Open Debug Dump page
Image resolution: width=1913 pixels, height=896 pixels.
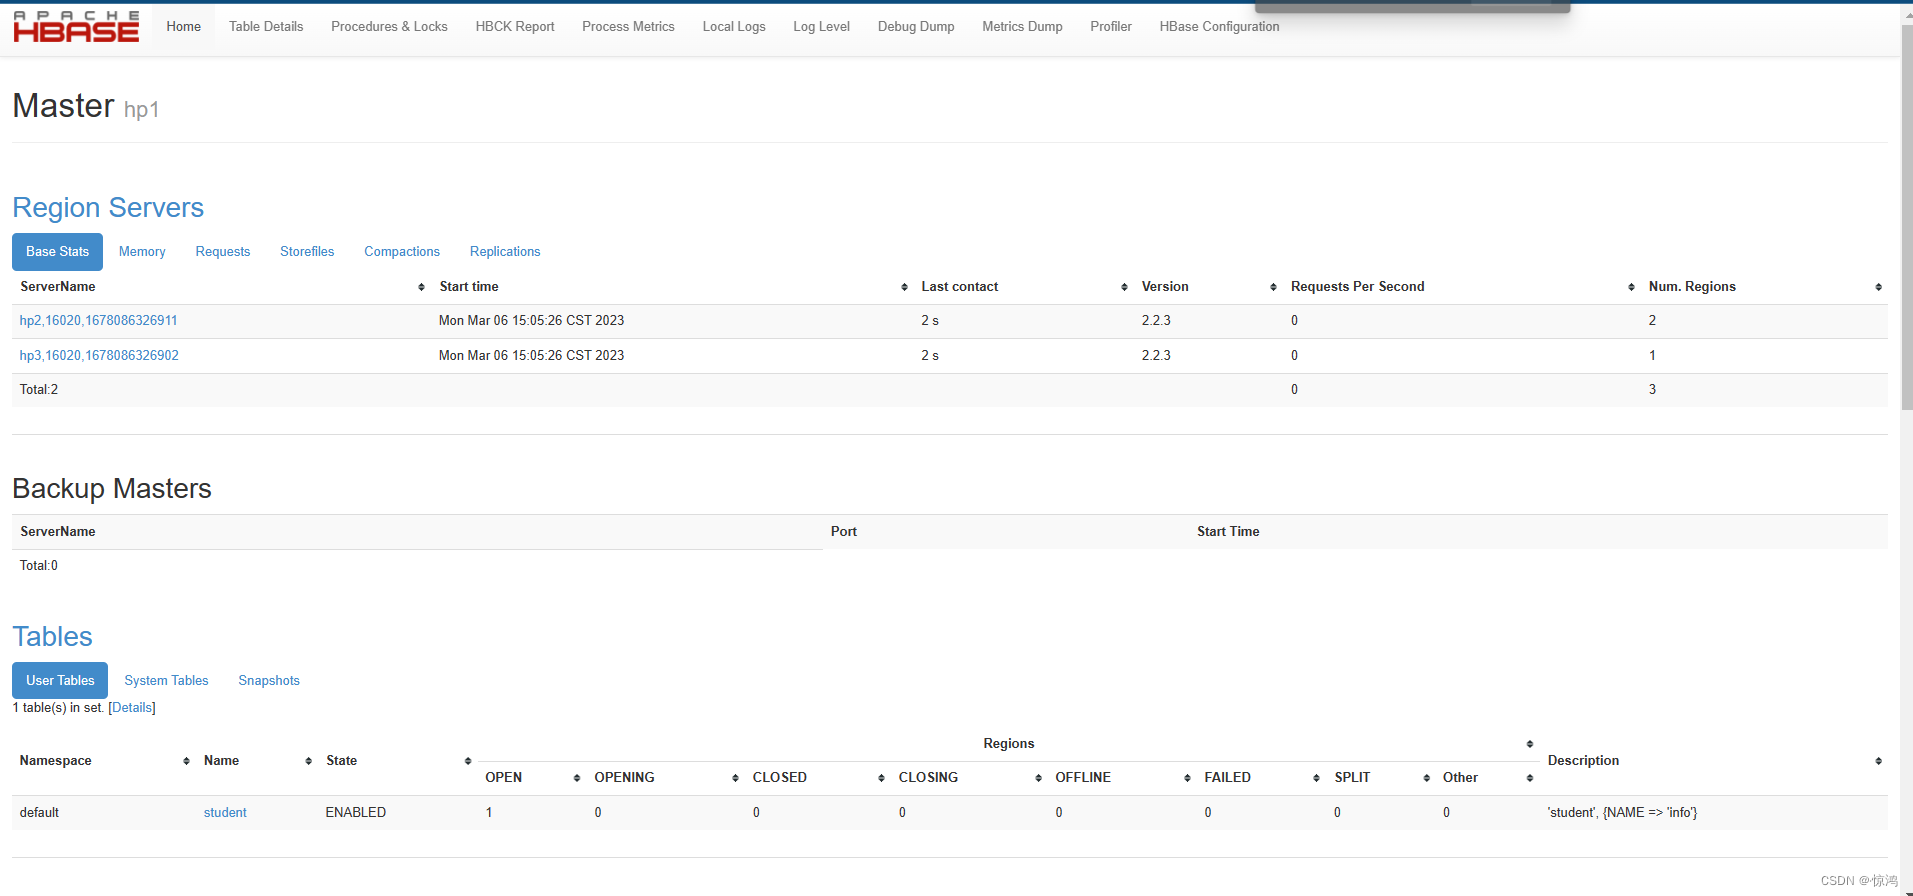(x=916, y=27)
